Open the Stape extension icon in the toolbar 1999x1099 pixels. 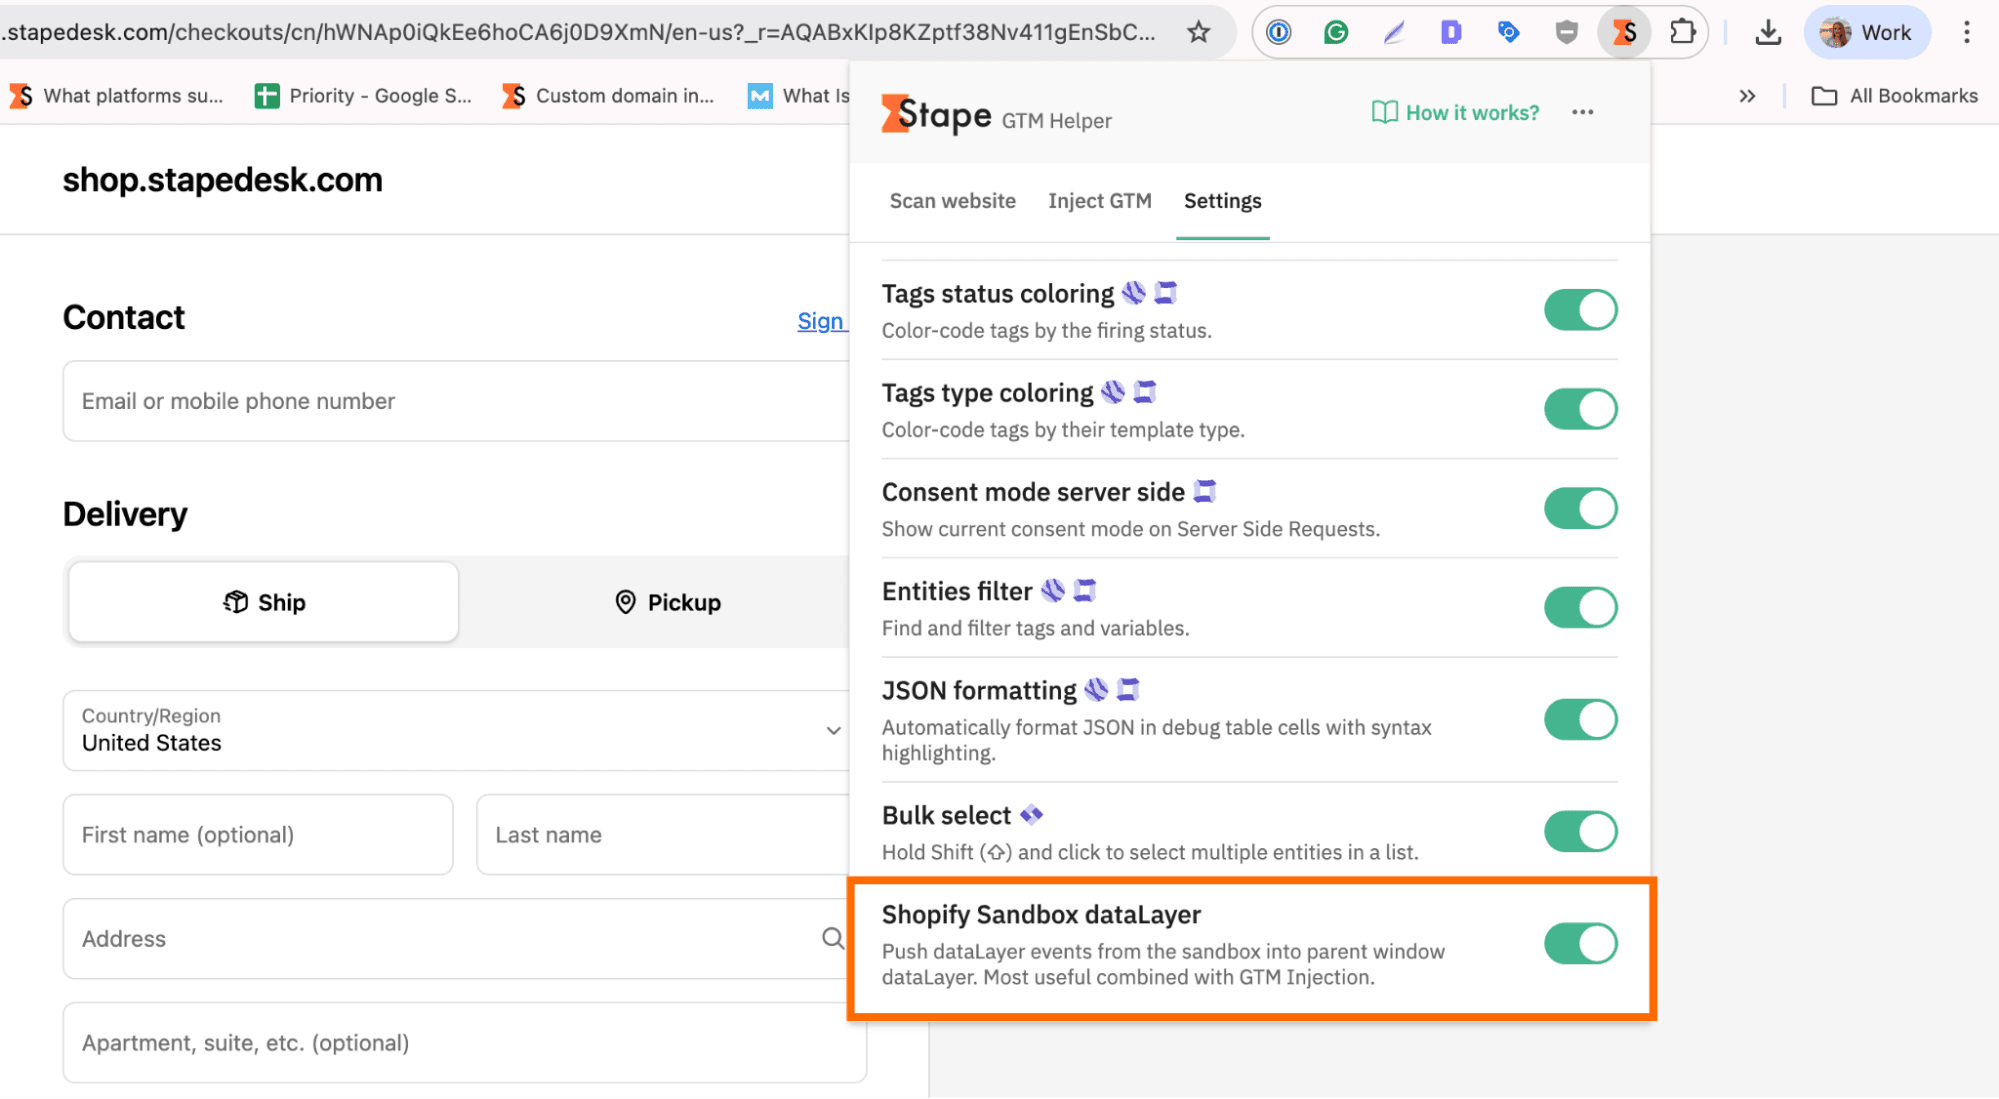(x=1625, y=31)
